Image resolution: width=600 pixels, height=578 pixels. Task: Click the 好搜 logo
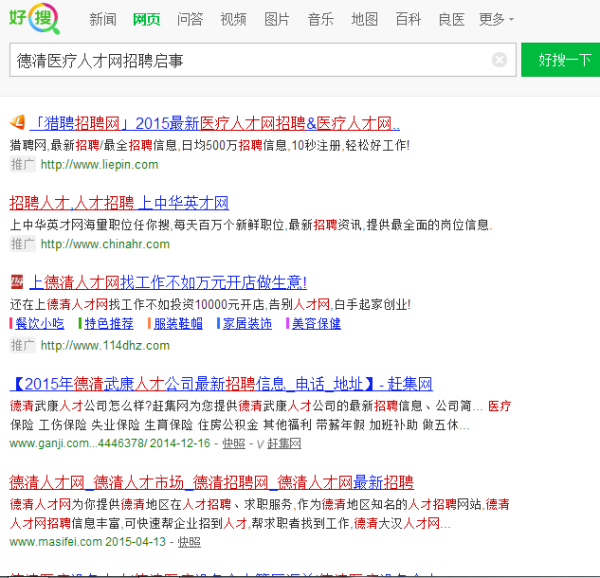pos(34,18)
